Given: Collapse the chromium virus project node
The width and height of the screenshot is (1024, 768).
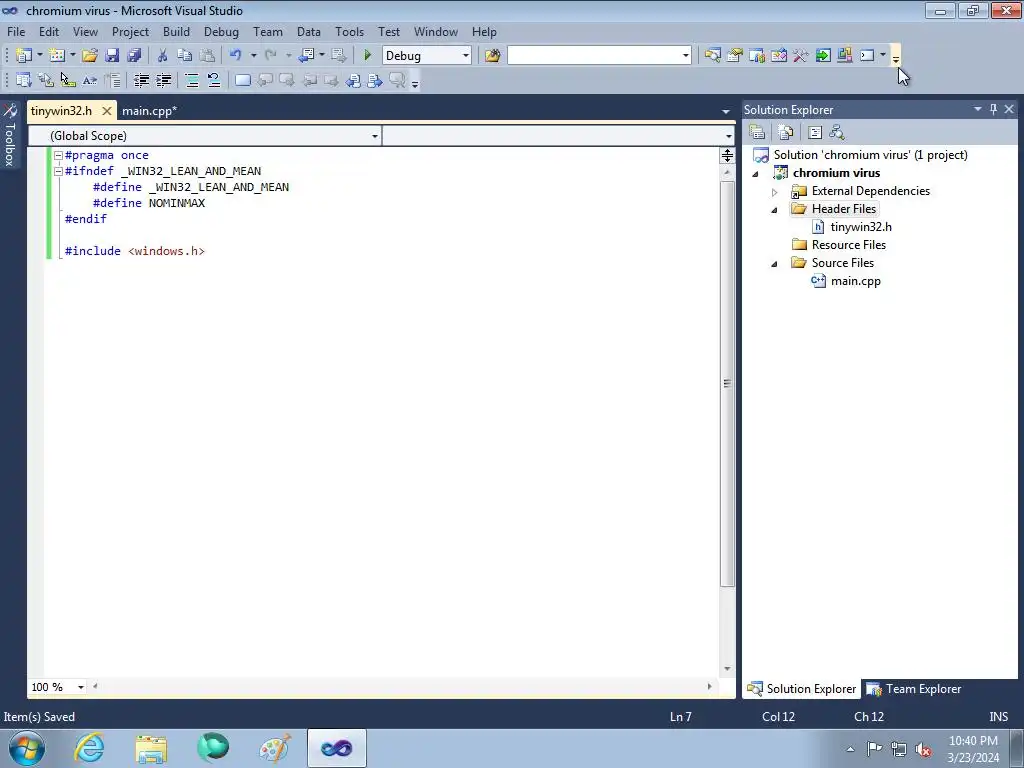Looking at the screenshot, I should pos(756,174).
